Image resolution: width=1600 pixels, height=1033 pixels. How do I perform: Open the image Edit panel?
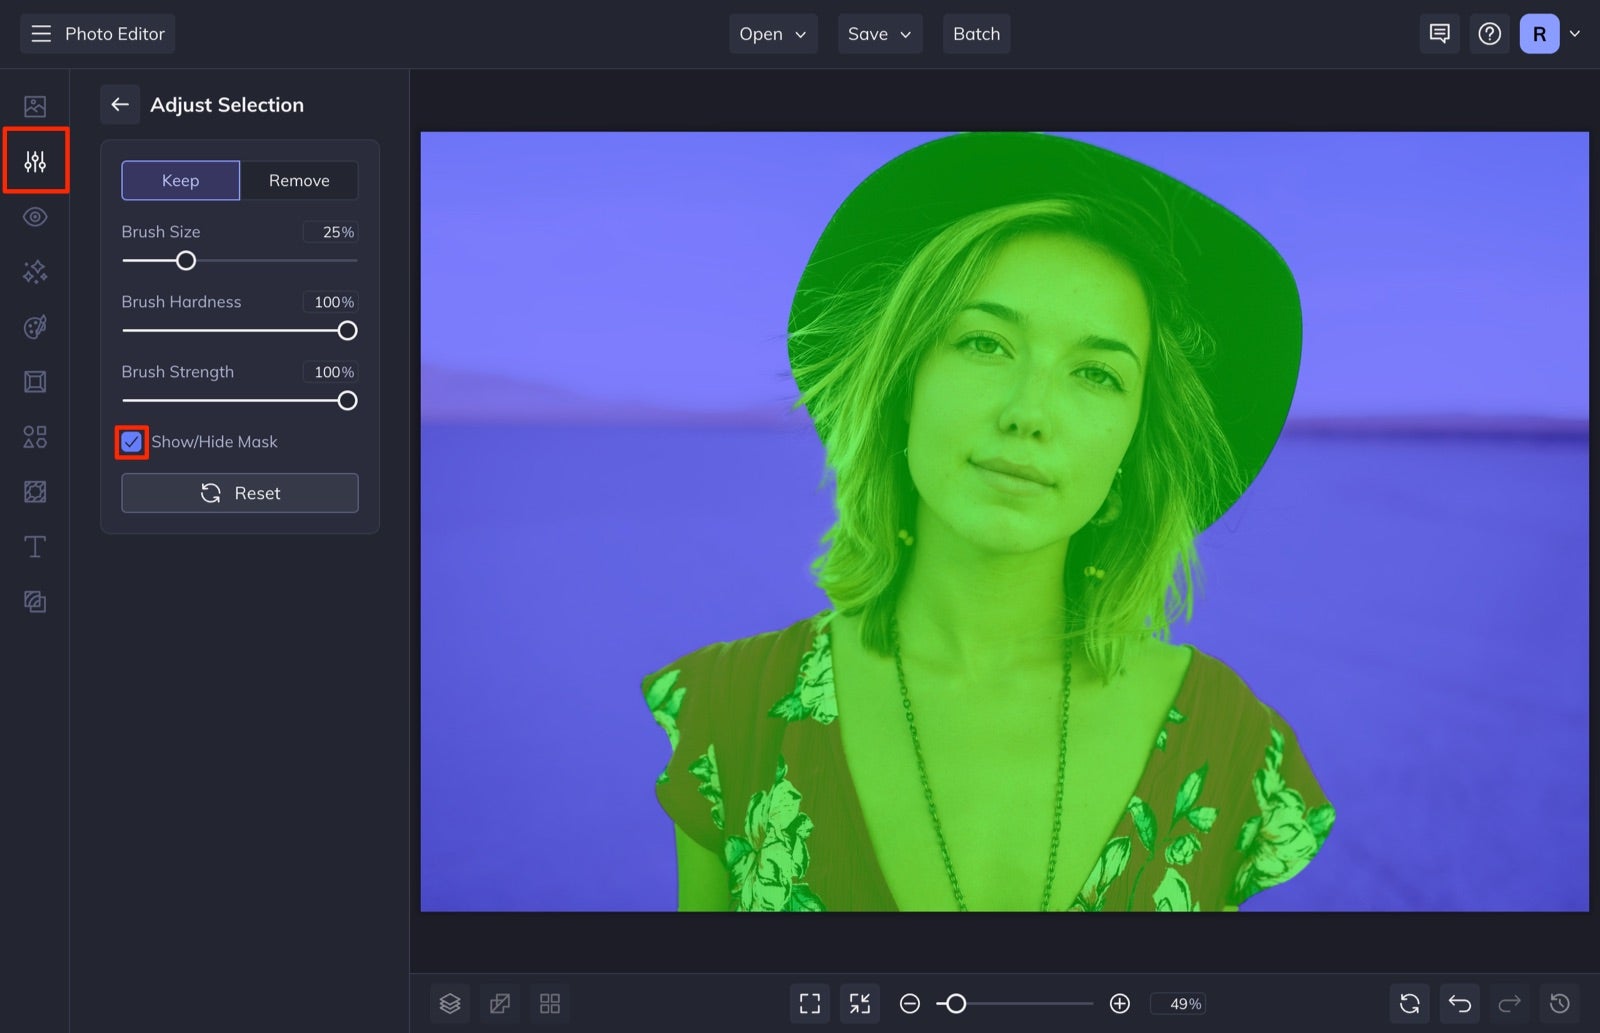[35, 104]
